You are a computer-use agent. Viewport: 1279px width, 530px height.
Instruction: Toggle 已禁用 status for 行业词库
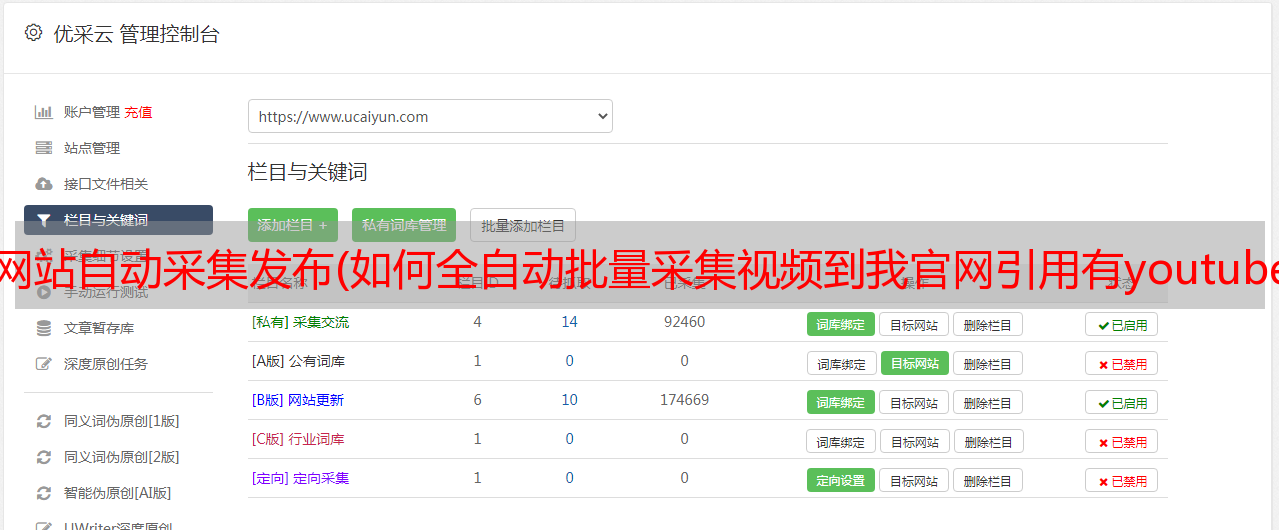click(x=1121, y=441)
